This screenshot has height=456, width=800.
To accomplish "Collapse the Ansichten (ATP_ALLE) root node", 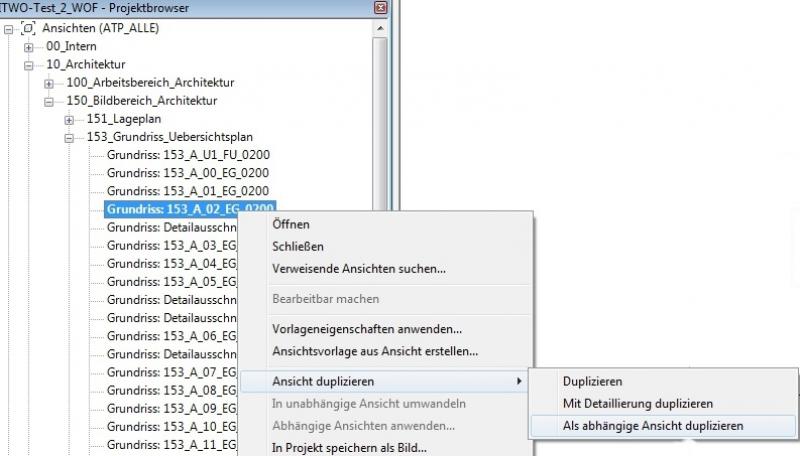I will coord(9,28).
